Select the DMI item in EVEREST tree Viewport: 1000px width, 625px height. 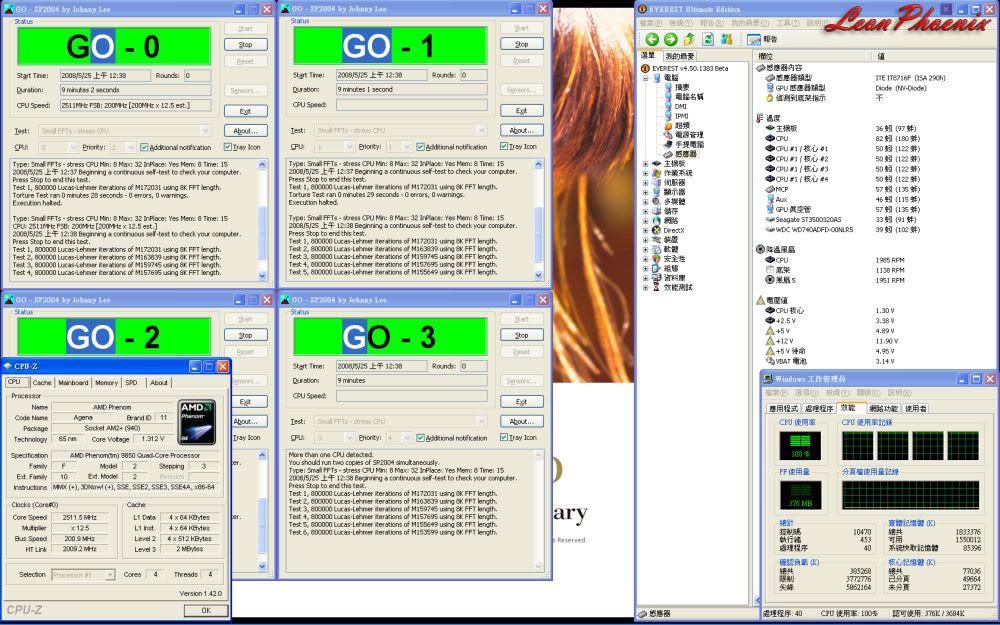[x=680, y=107]
